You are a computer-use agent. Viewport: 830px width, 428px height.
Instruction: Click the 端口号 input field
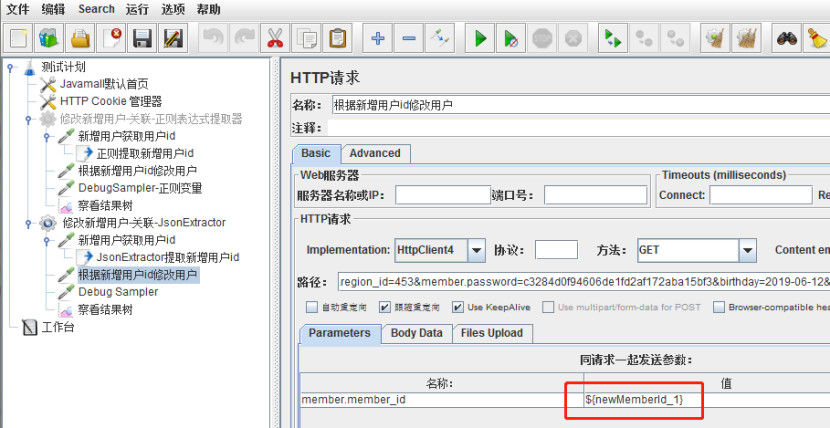596,195
